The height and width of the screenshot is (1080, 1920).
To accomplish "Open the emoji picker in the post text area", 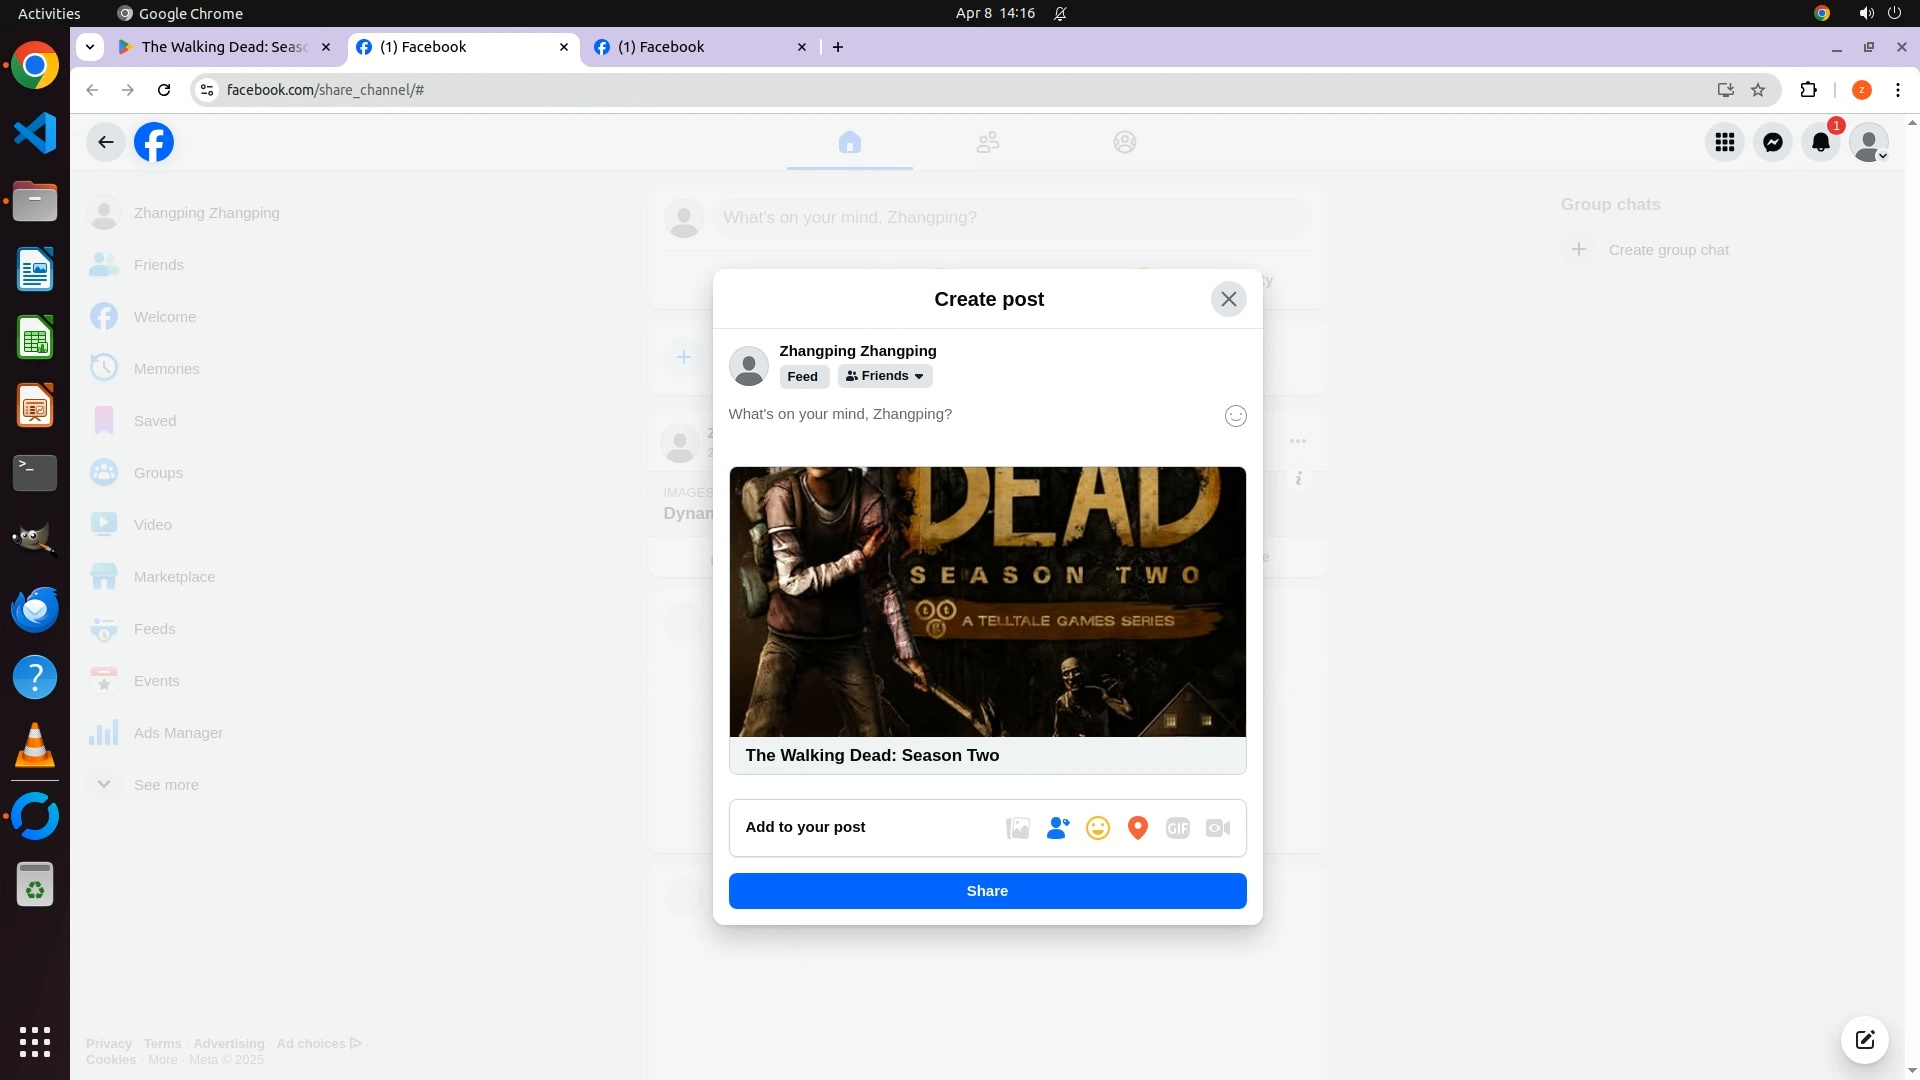I will [x=1235, y=416].
